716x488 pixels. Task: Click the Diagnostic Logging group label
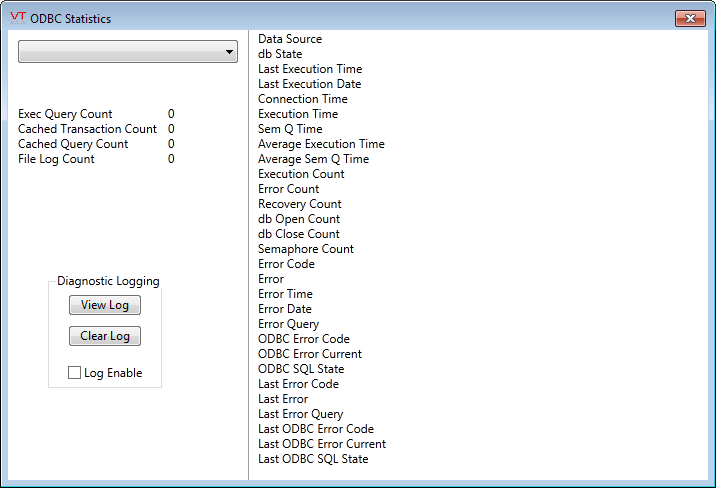pos(108,281)
